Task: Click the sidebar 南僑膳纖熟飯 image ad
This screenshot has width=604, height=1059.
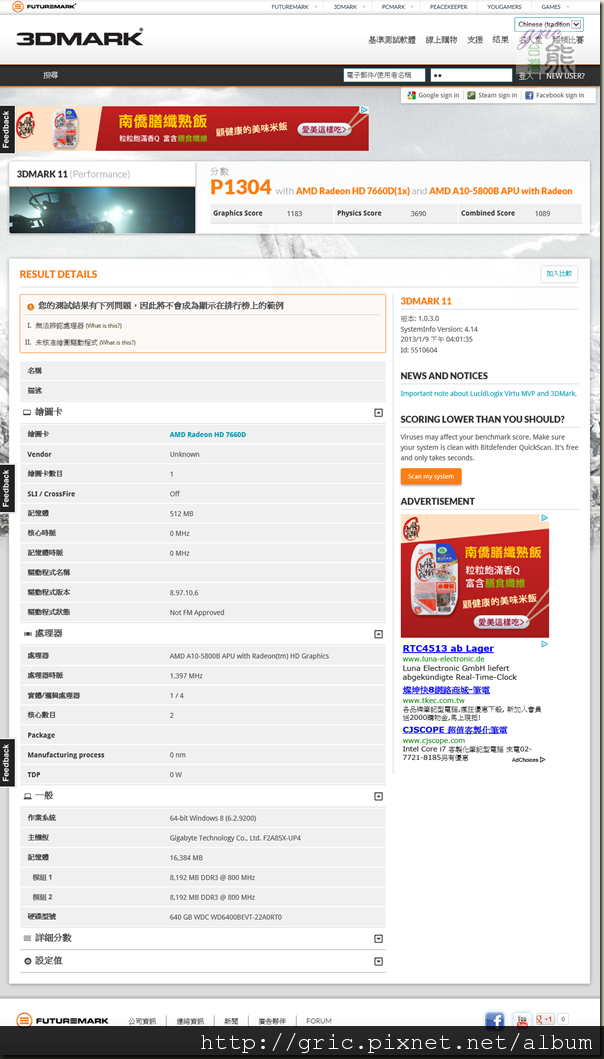Action: pos(475,576)
